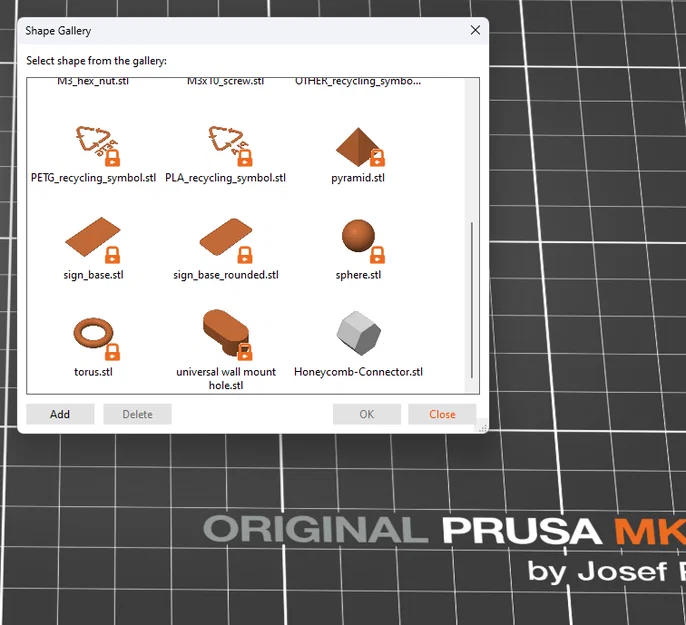Click the pyramid.stl label
Viewport: 686px width, 625px height.
(x=358, y=178)
